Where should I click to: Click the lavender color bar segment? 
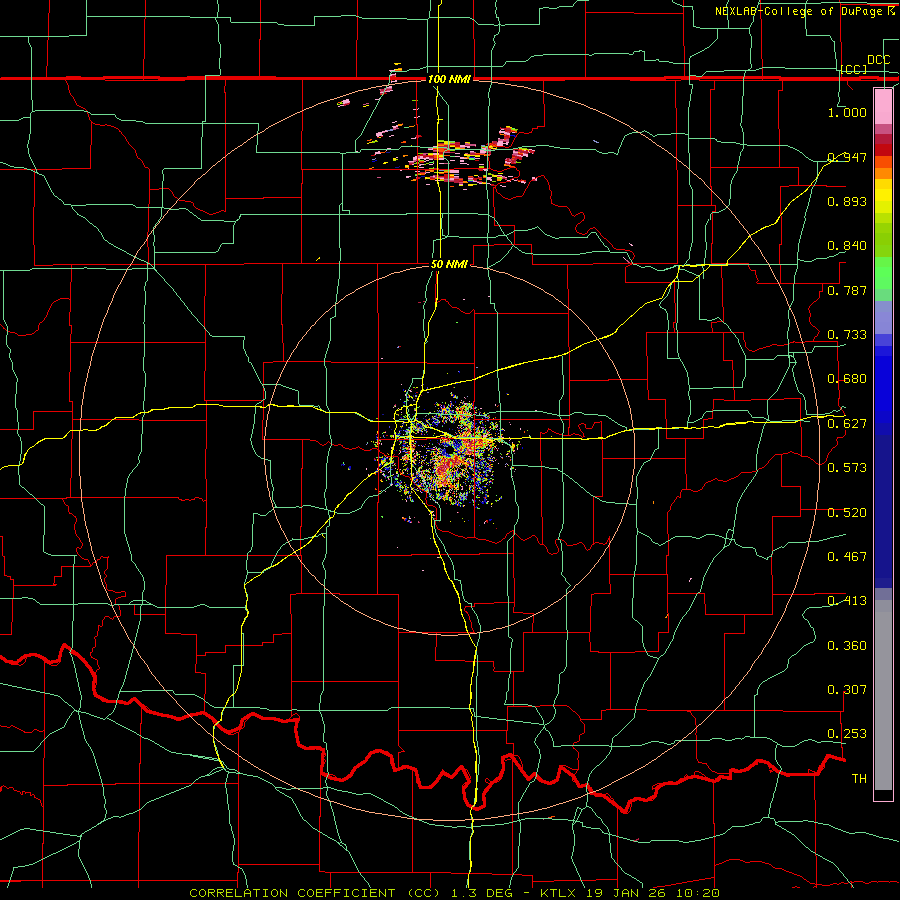pos(883,317)
